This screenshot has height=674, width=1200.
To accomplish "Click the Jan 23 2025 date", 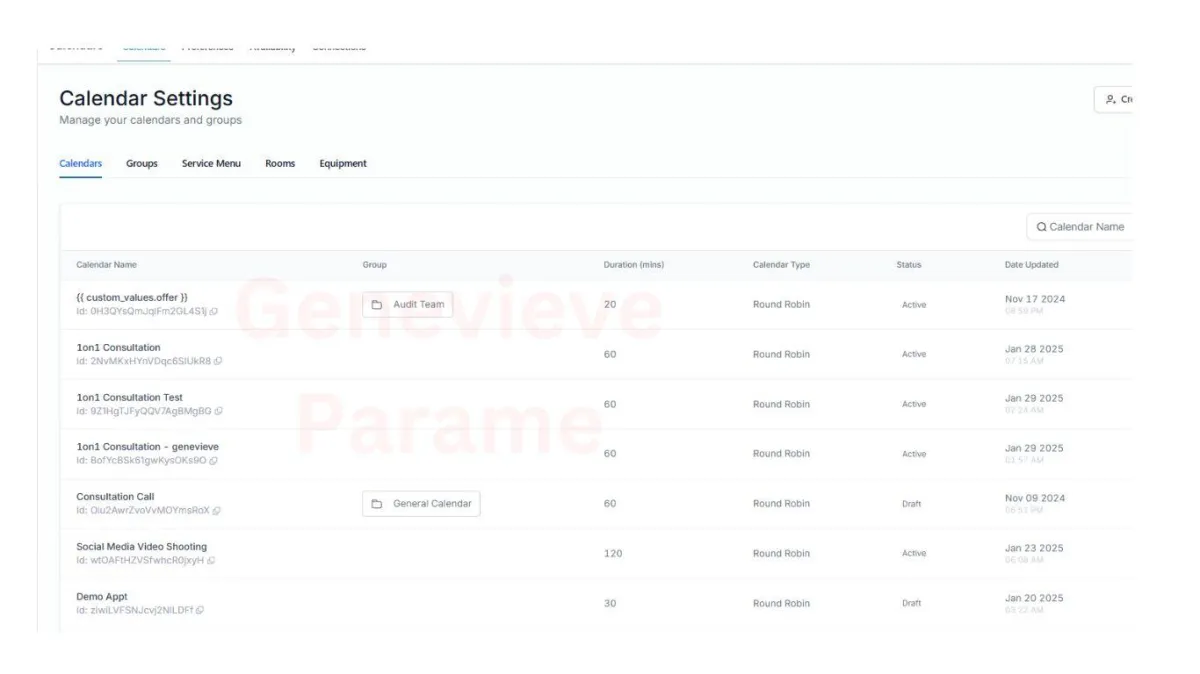I will click(x=1034, y=548).
